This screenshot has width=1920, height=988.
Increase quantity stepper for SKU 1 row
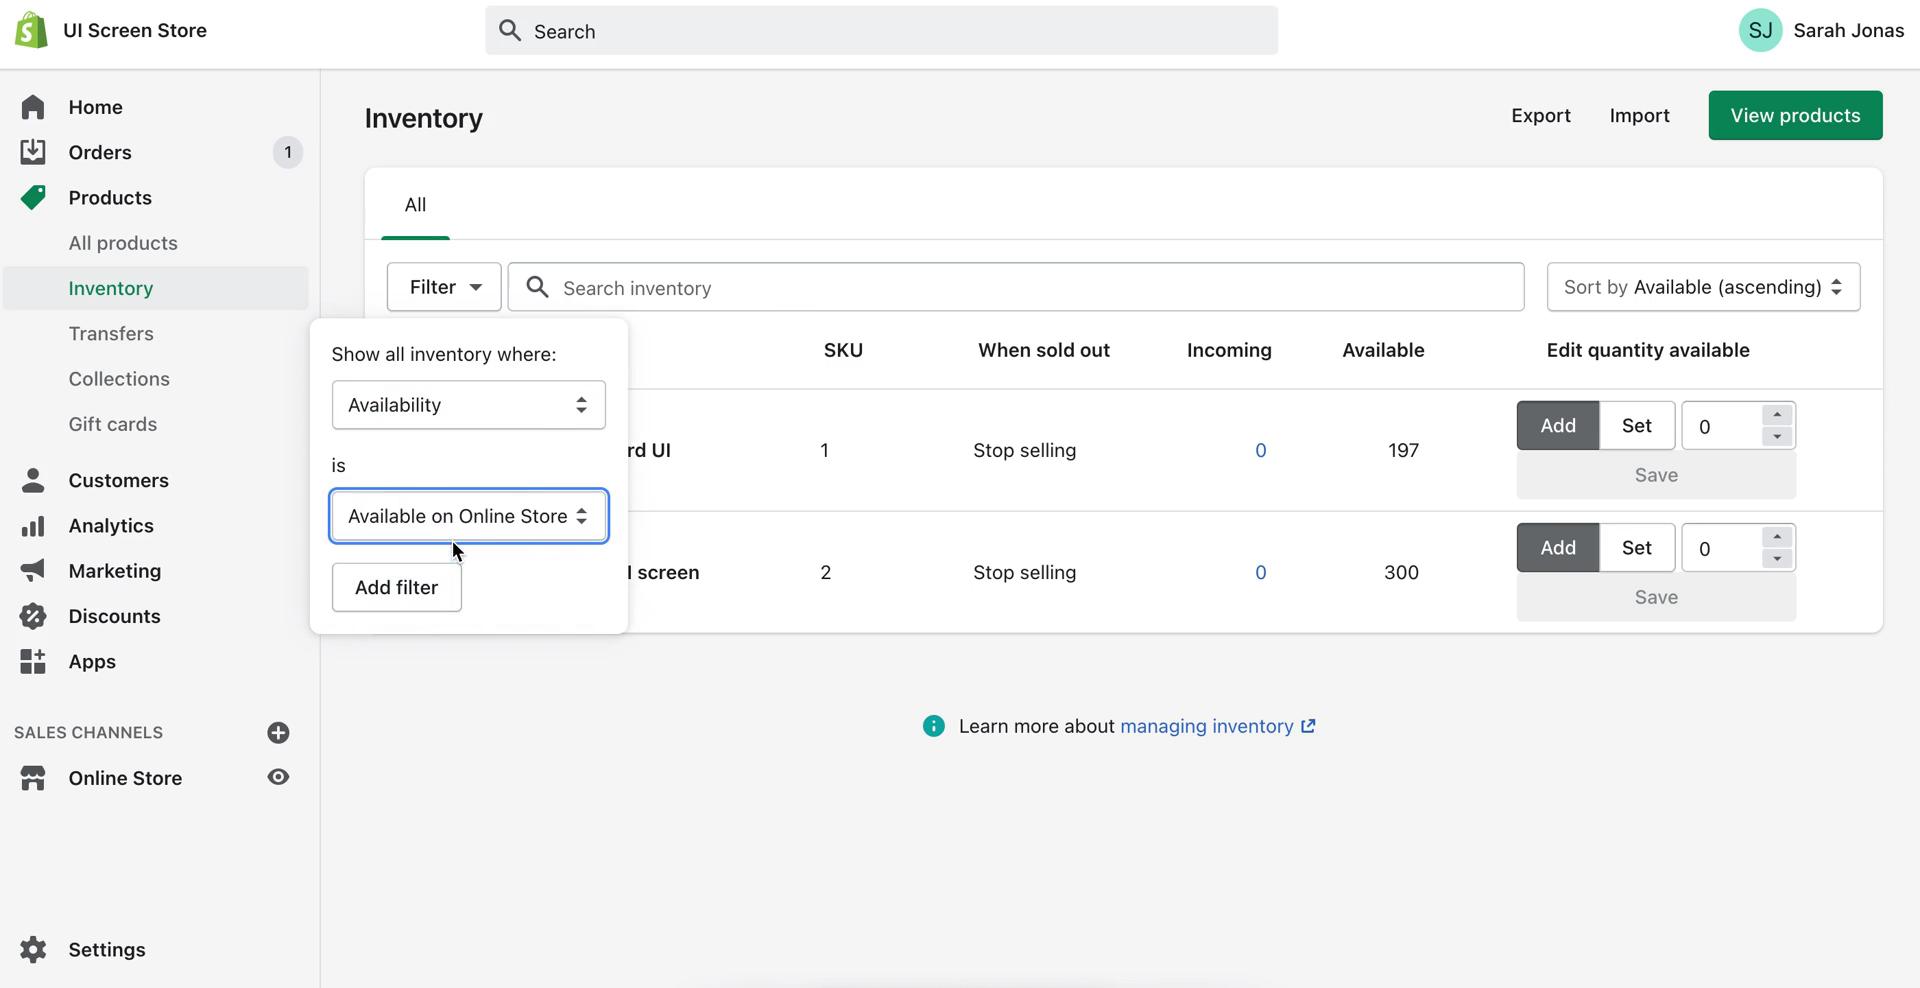(1777, 415)
